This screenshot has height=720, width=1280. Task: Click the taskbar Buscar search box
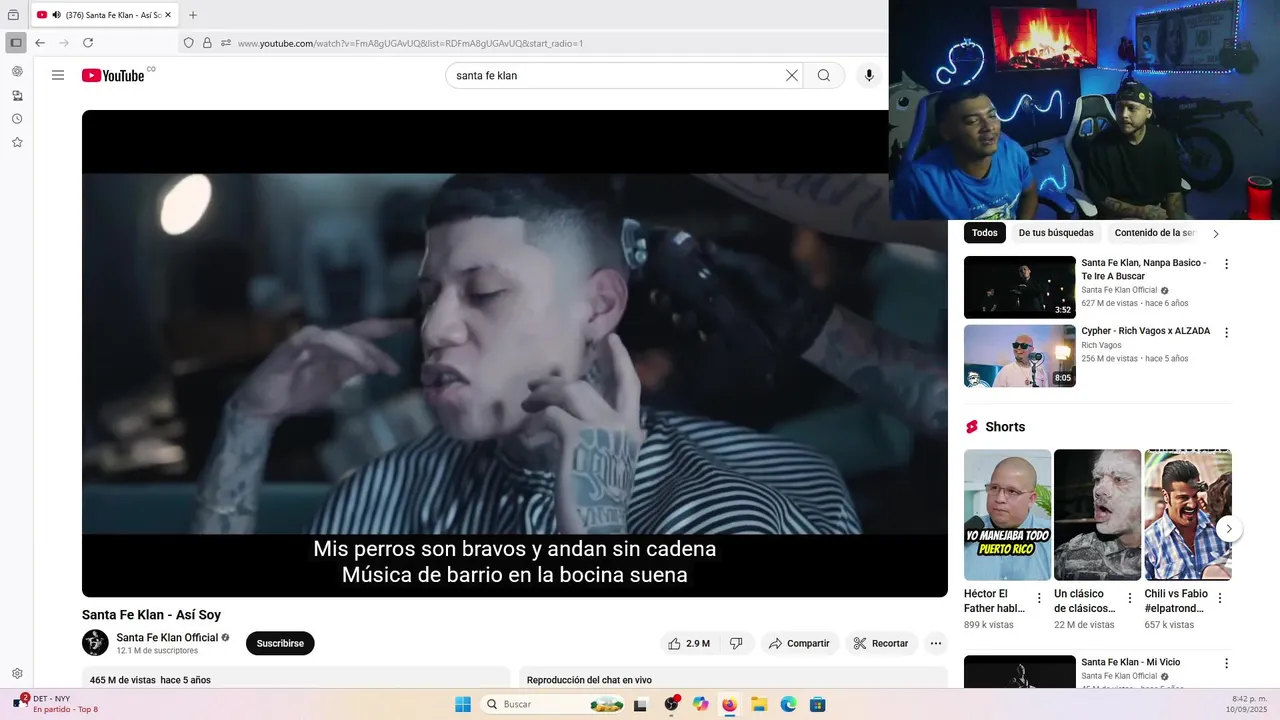[553, 704]
